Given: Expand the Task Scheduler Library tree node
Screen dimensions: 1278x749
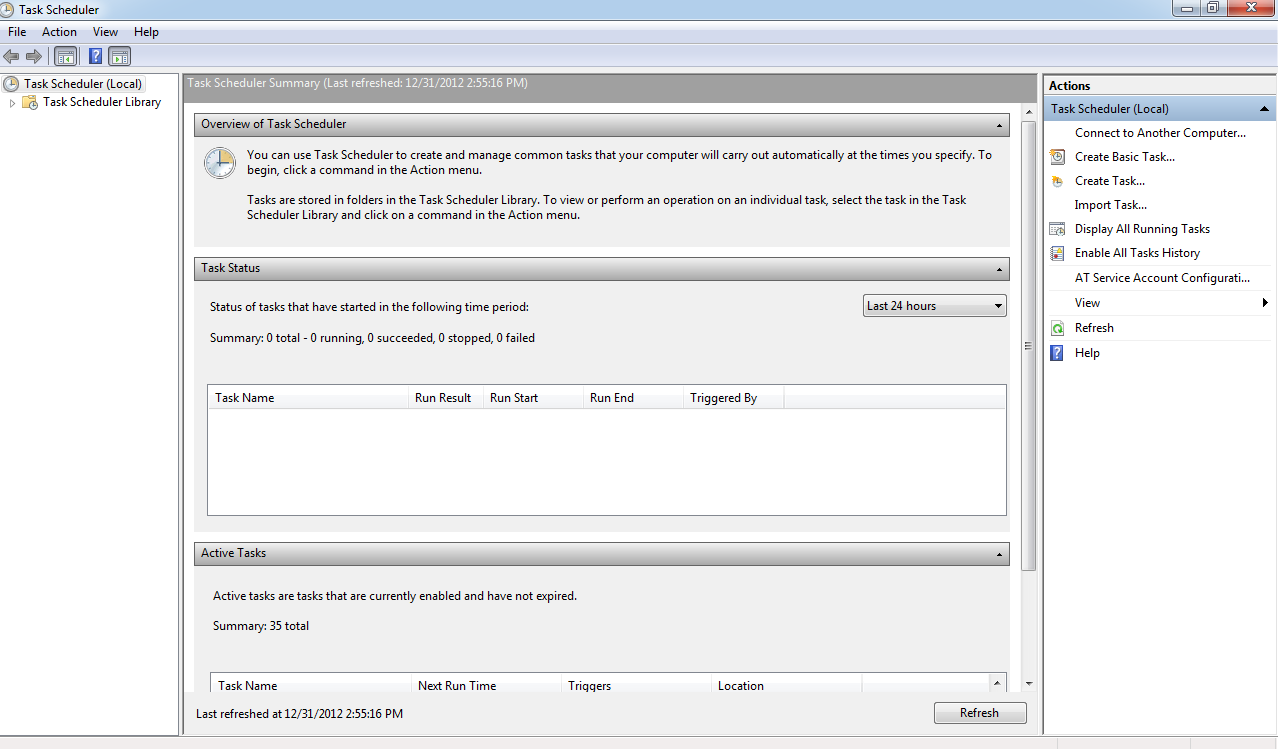Looking at the screenshot, I should [x=12, y=102].
